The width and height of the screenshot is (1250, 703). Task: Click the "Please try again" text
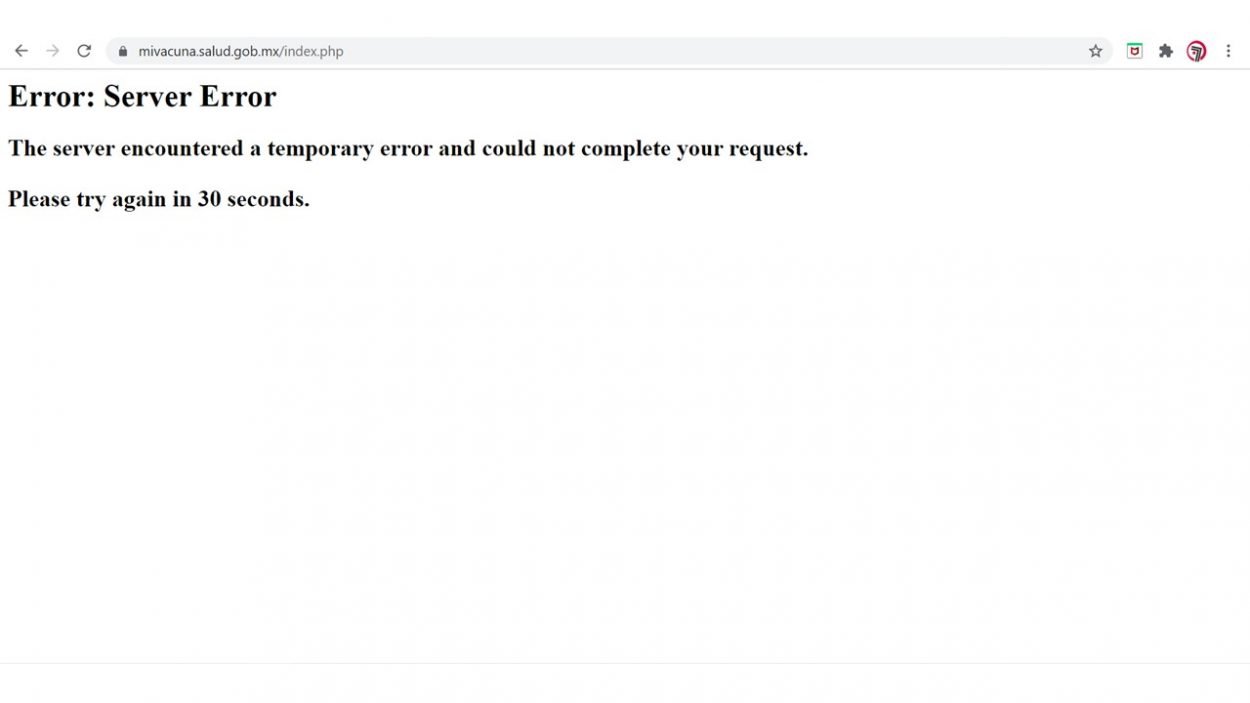pos(88,199)
